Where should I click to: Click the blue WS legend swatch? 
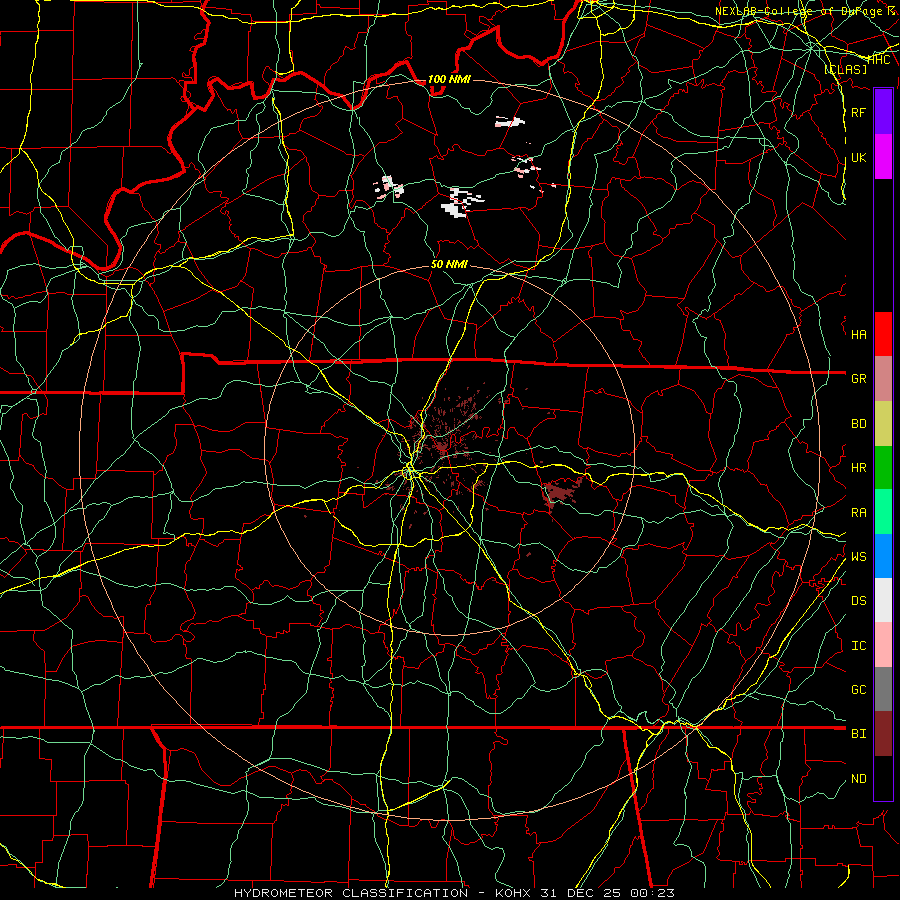click(x=883, y=556)
